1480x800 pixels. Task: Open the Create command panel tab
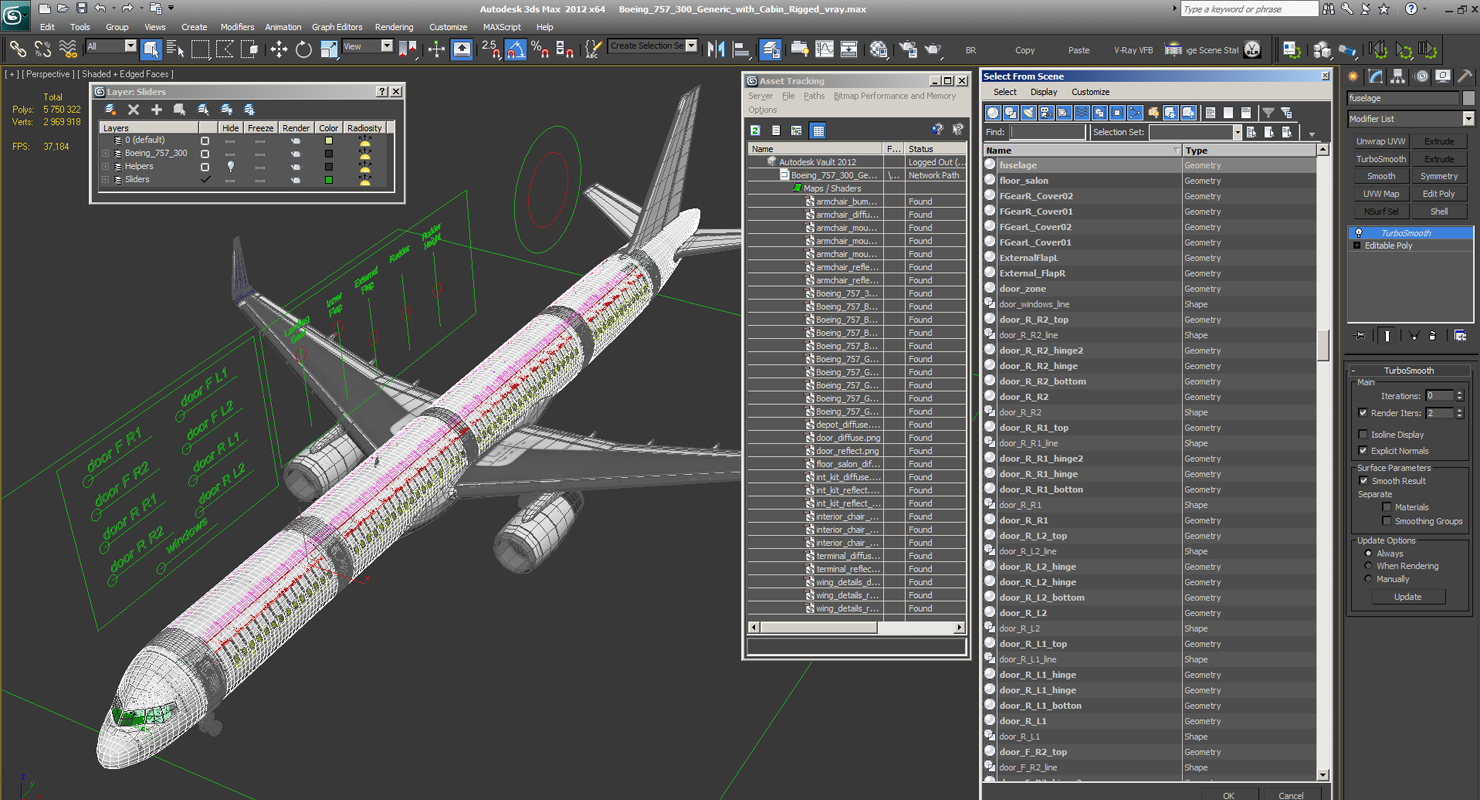tap(1354, 77)
